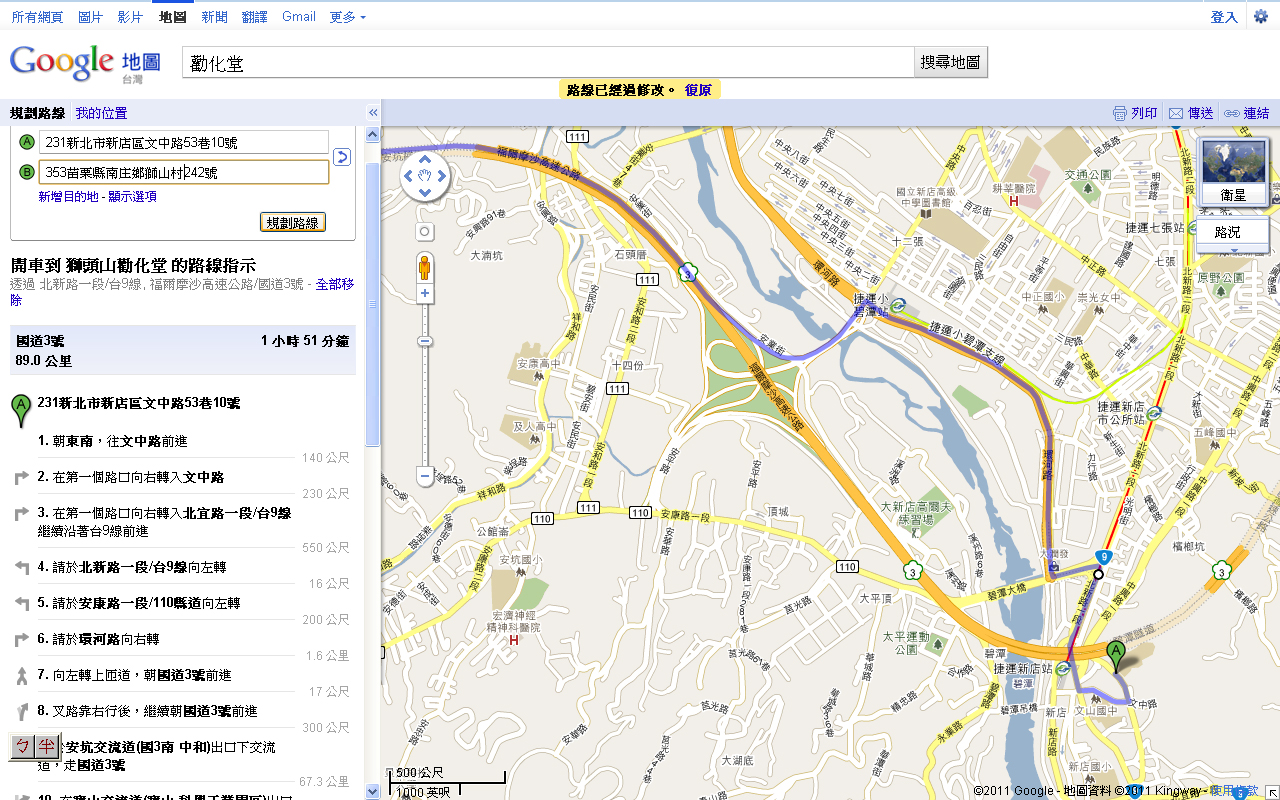The height and width of the screenshot is (800, 1280).
Task: Click the 捷運小碧潭站 metro station icon
Action: coord(899,305)
